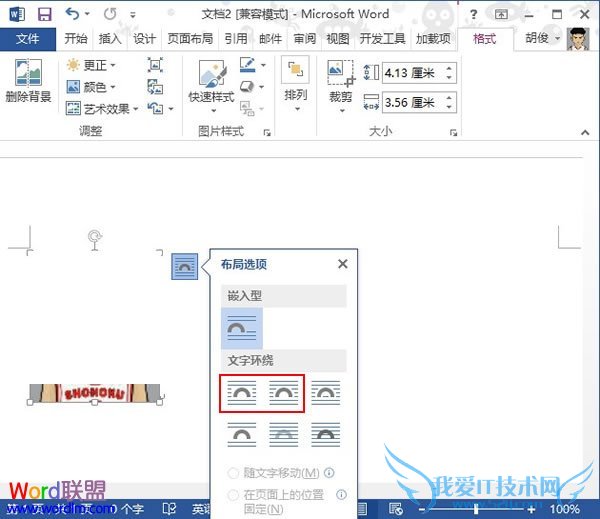The width and height of the screenshot is (600, 519).
Task: Choose the Tight text wrapping option
Action: pos(283,392)
